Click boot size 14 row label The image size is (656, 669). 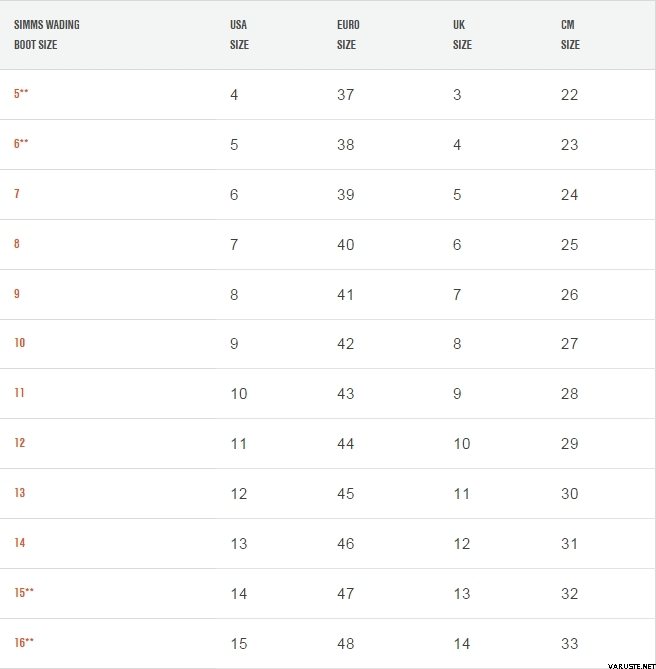click(x=20, y=542)
